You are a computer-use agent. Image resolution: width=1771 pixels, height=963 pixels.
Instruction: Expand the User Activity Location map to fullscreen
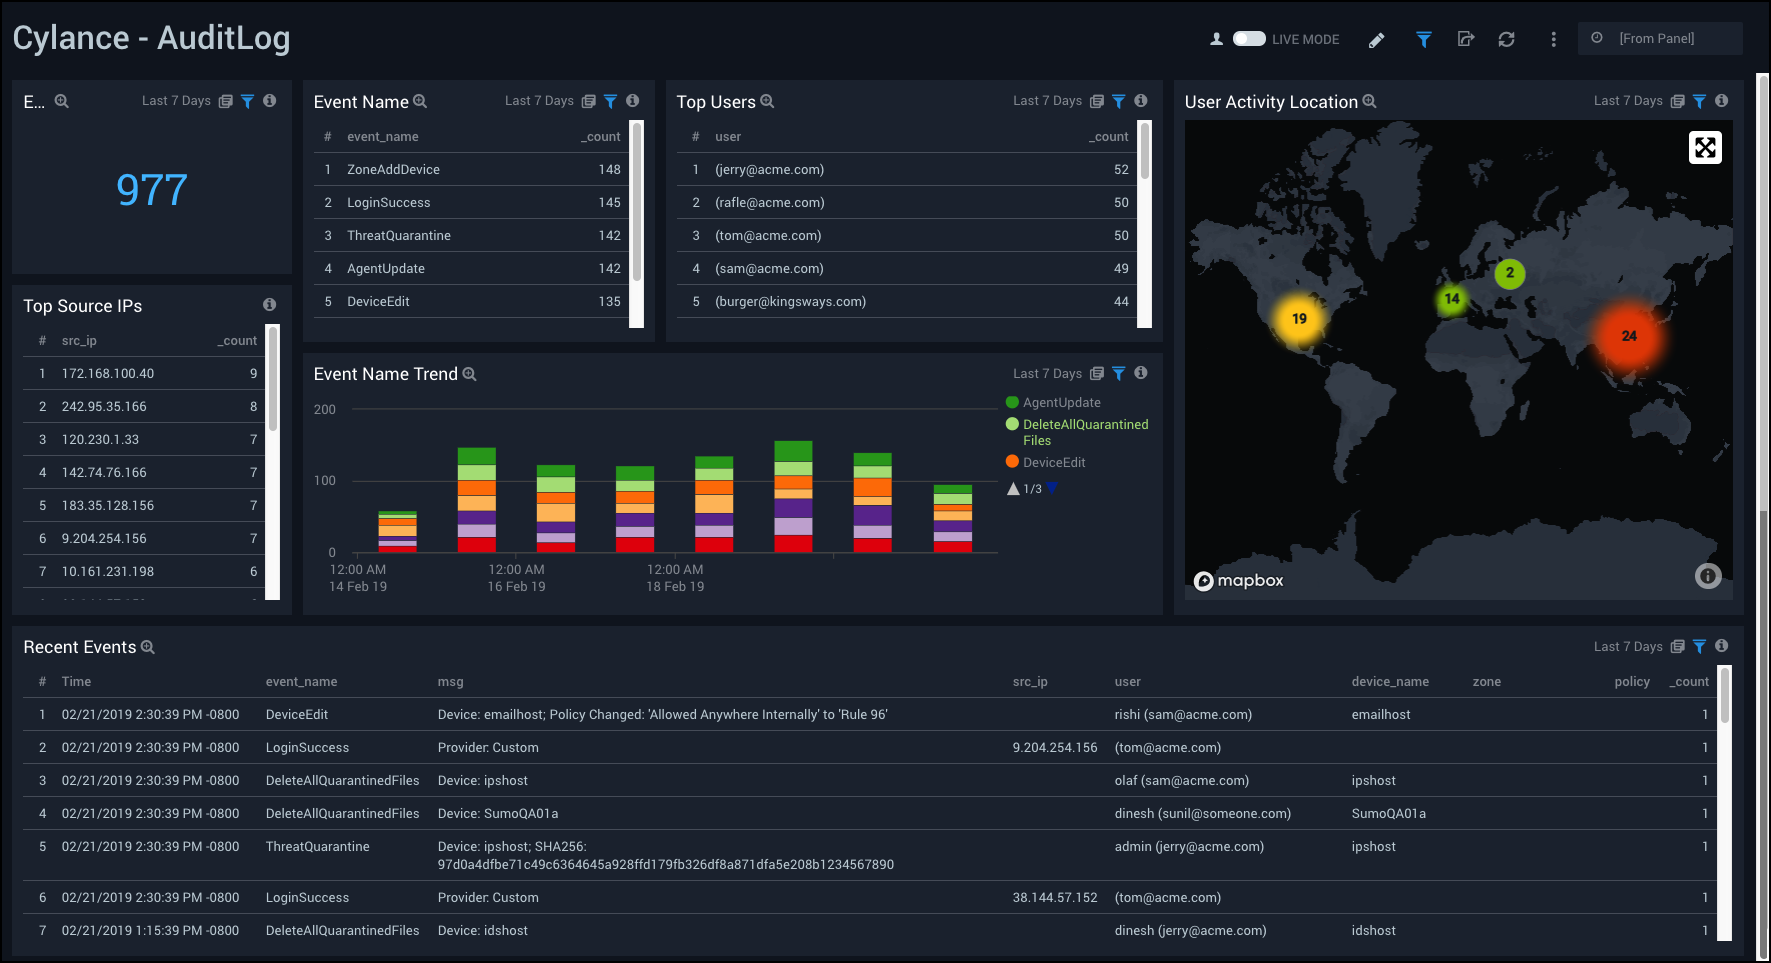point(1705,147)
